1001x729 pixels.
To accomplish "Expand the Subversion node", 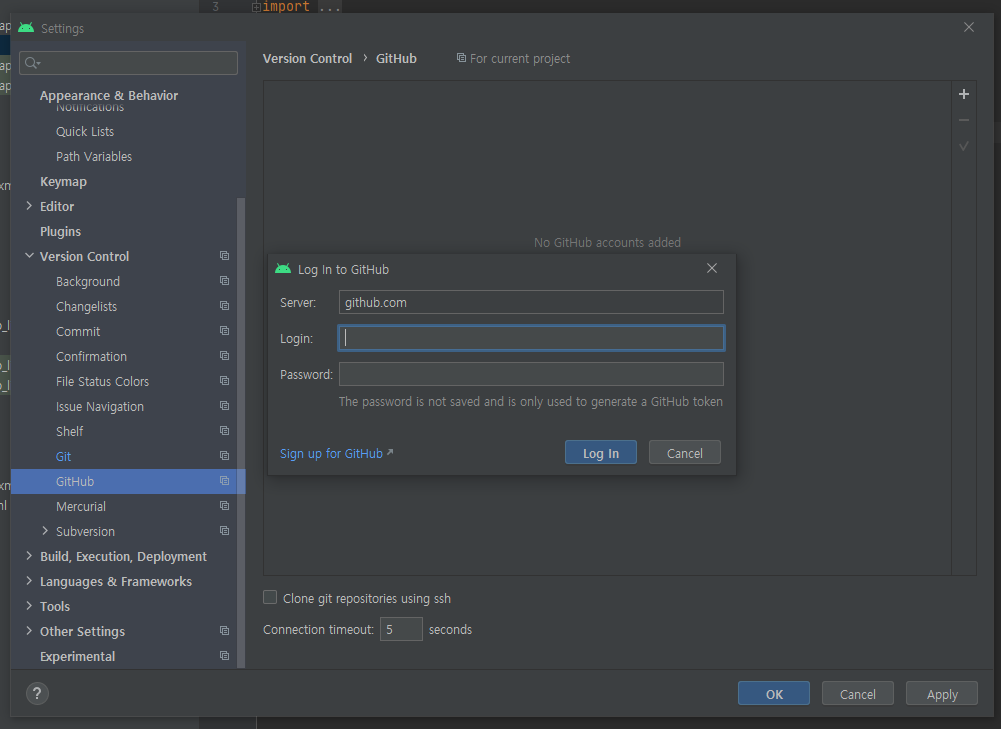I will (x=45, y=530).
